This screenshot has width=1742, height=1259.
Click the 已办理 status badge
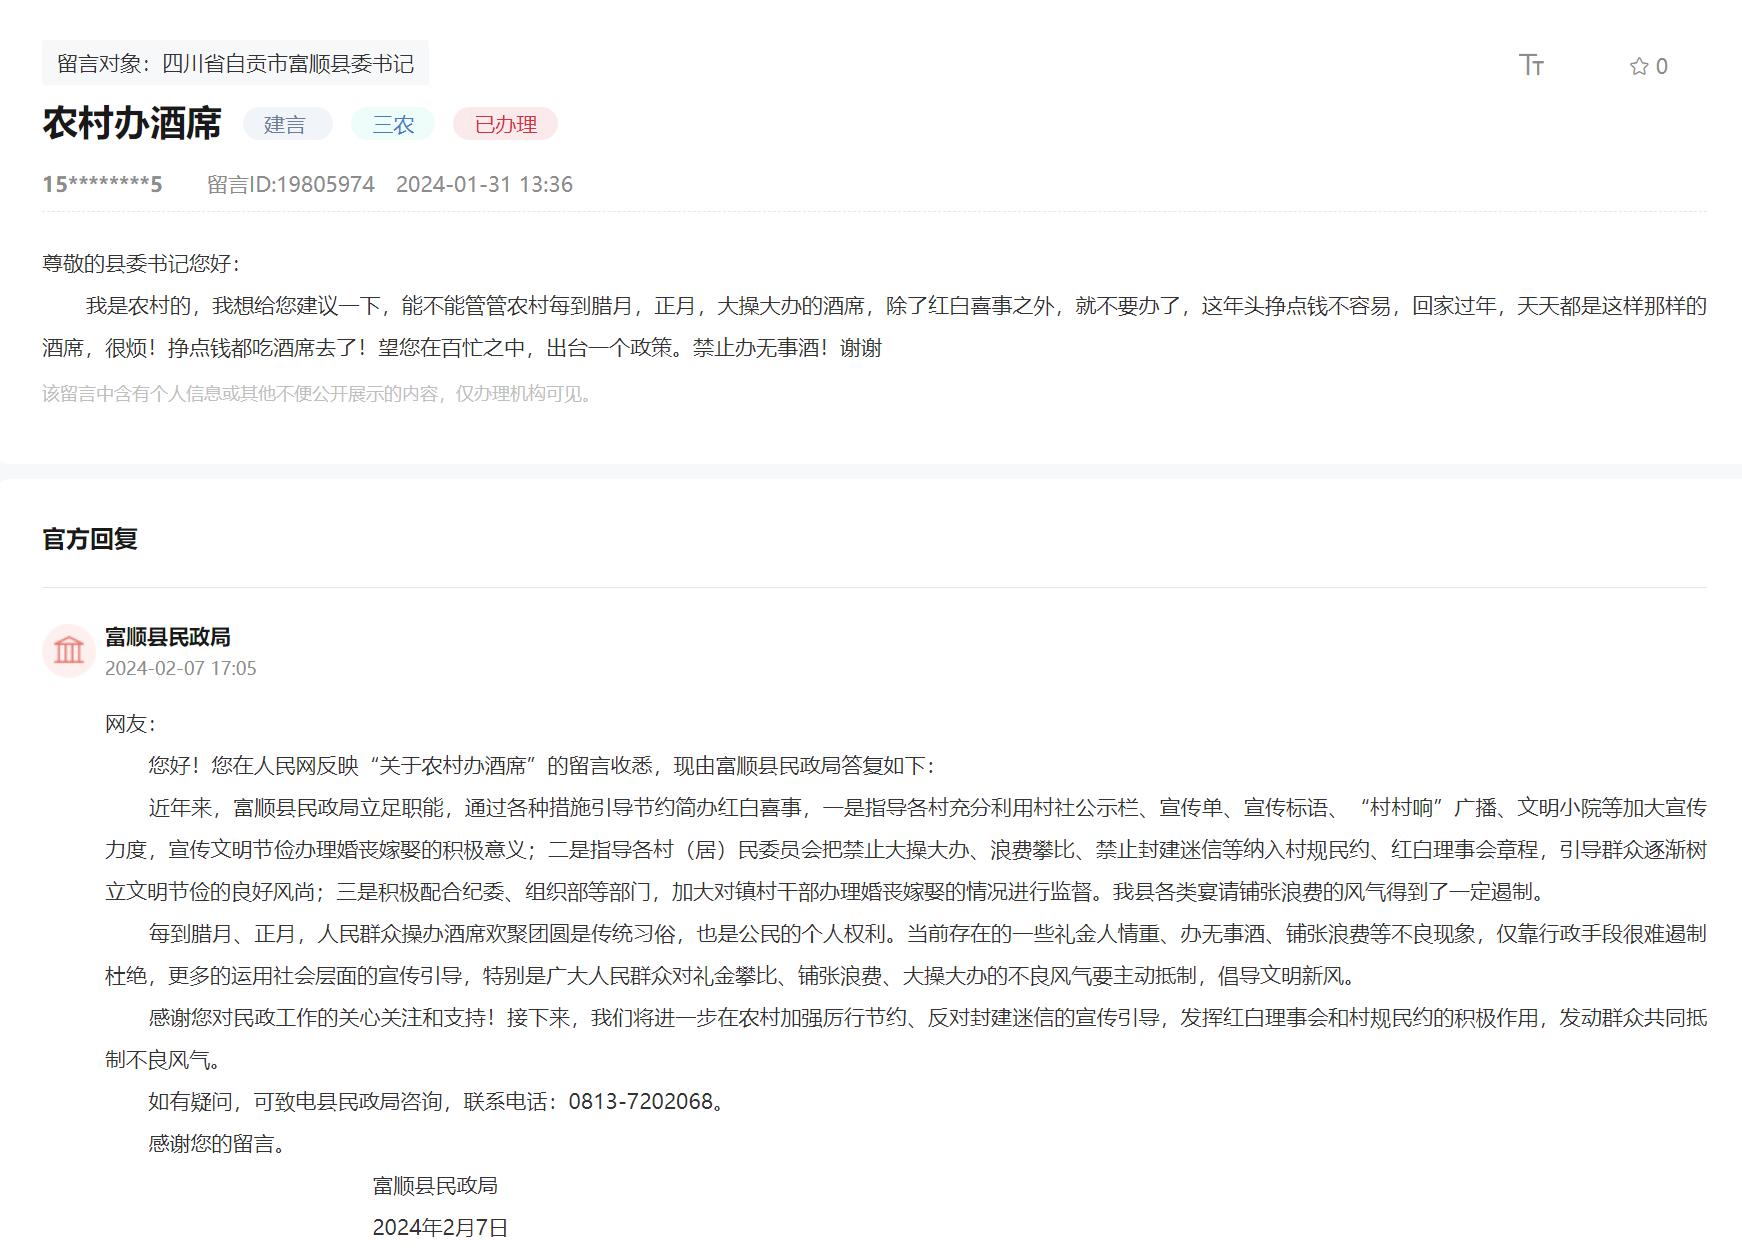point(505,124)
